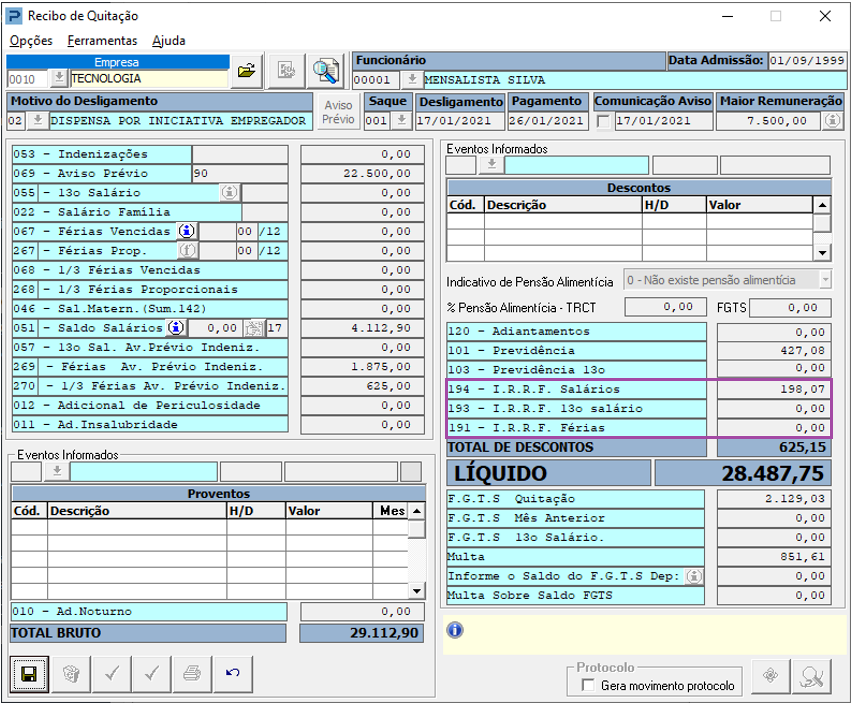Screen dimensions: 854x706
Task: Click the % Pensão Alimentícia TRCT field
Action: click(665, 307)
